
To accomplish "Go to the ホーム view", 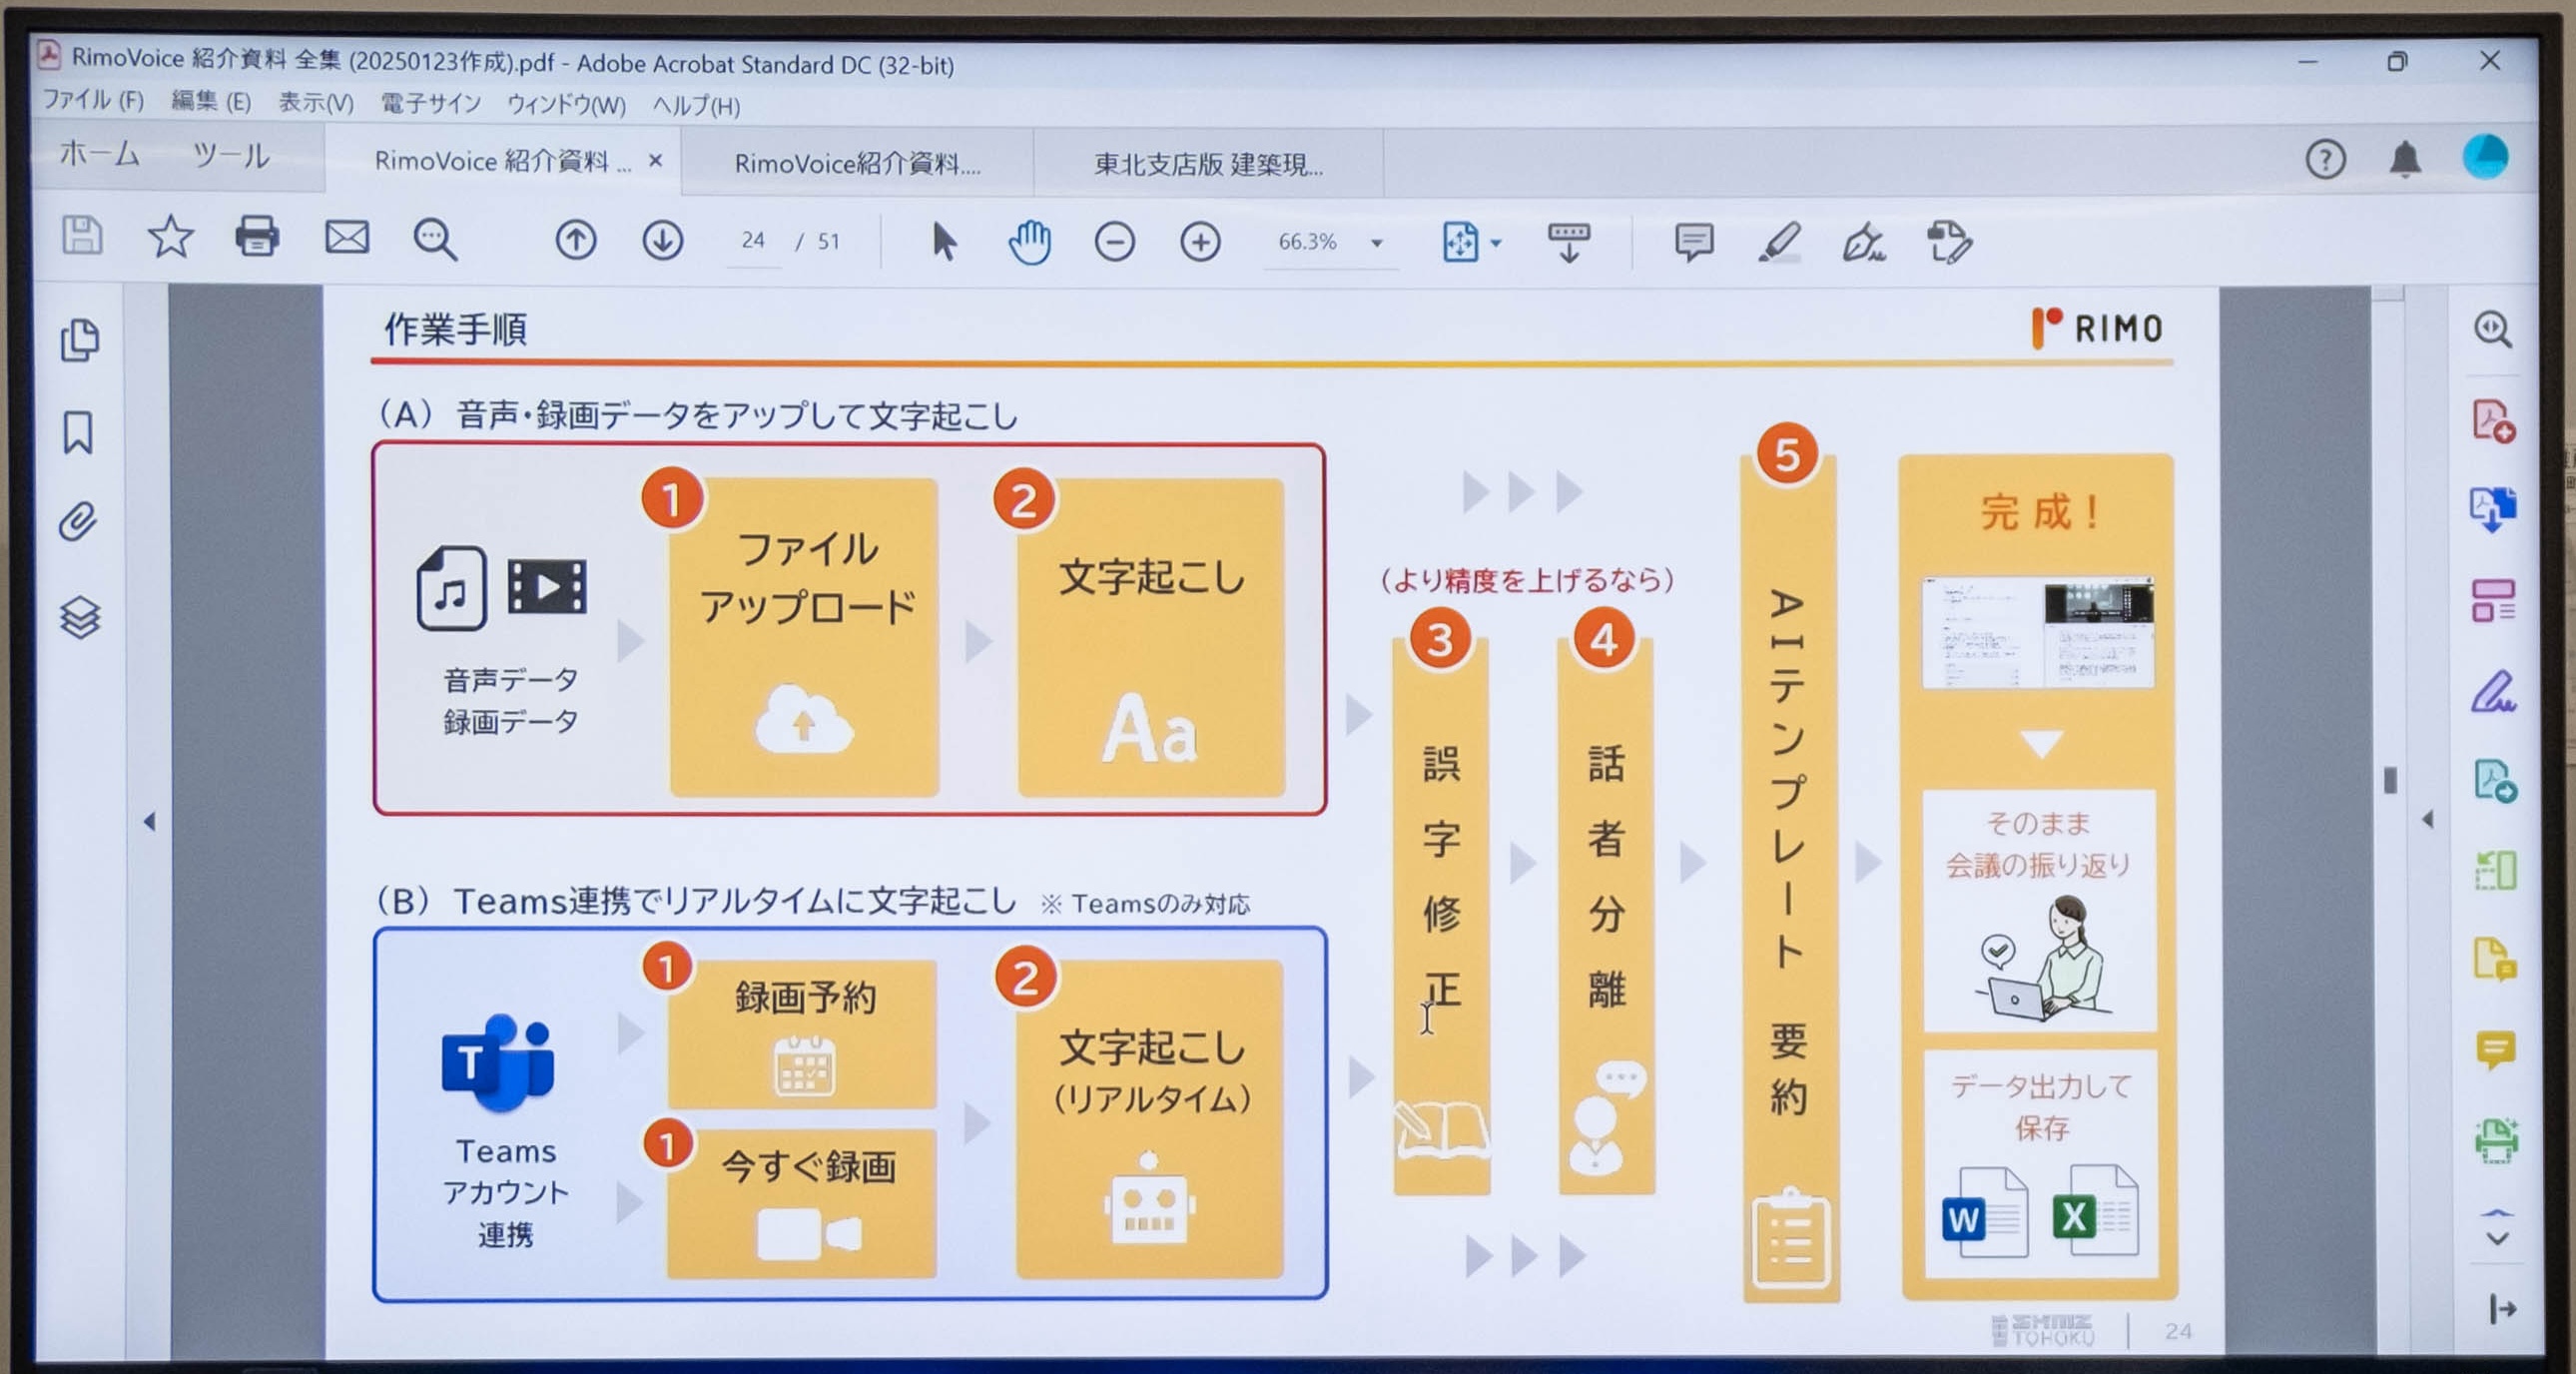I will point(99,154).
